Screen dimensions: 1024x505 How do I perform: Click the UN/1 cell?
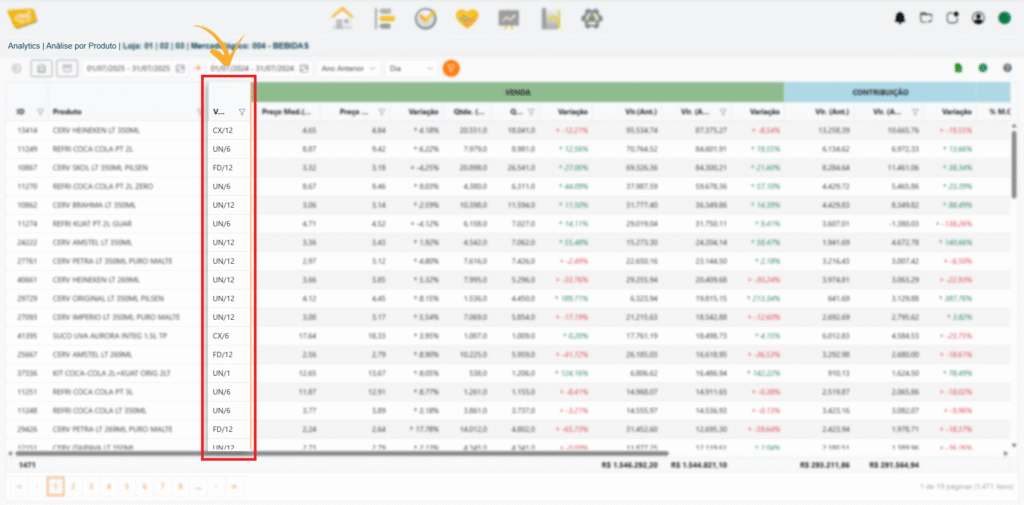coord(229,373)
